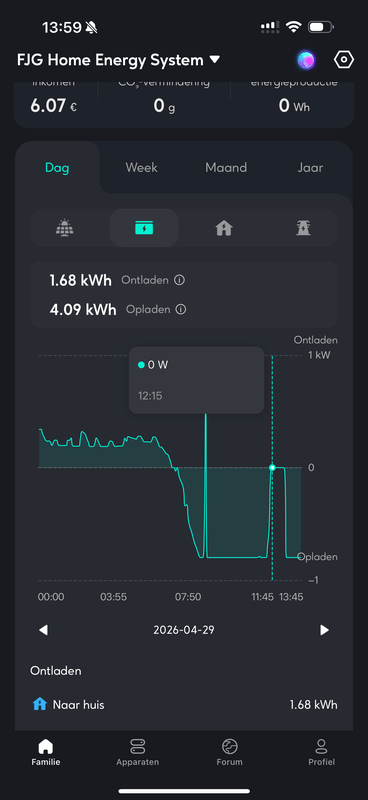This screenshot has width=368, height=800.
Task: Switch to the Week tab
Action: [141, 167]
